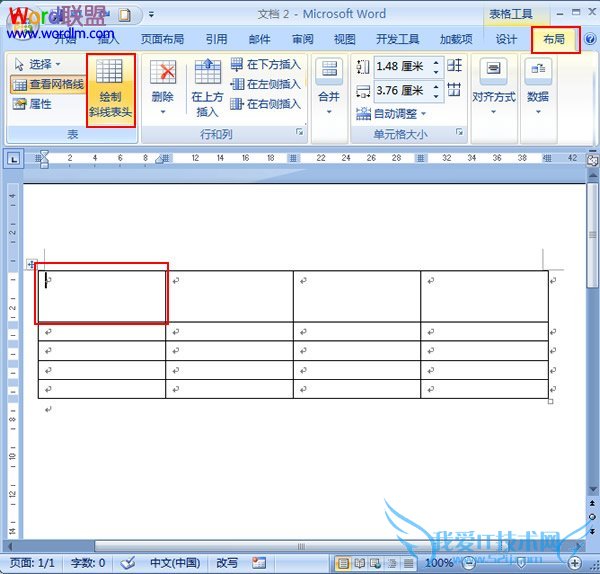600x574 pixels.
Task: Decrease row height with down spinner
Action: [436, 72]
